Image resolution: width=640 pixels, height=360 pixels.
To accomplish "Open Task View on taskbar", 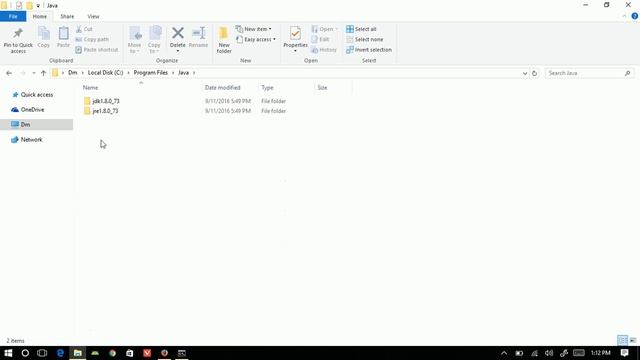I will 42,353.
